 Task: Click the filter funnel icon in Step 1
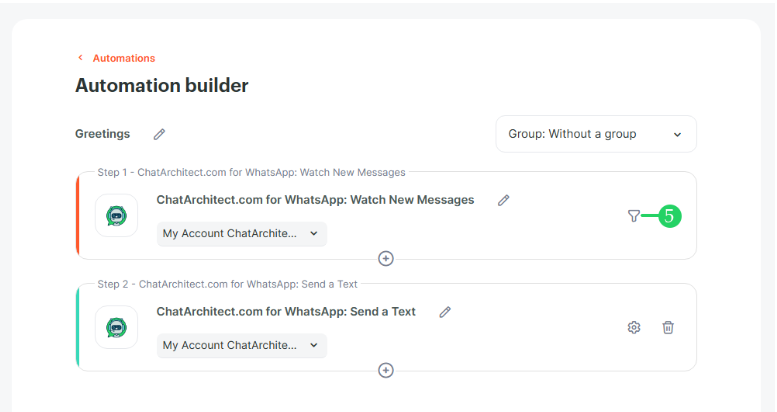click(x=633, y=216)
